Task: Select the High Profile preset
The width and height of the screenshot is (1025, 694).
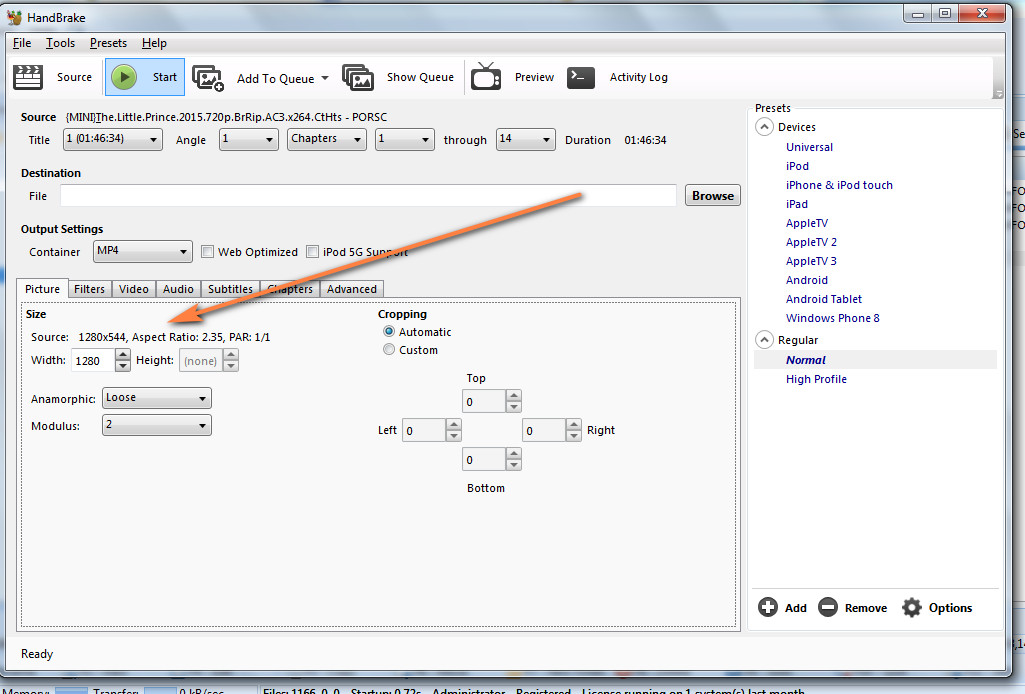Action: [x=816, y=379]
